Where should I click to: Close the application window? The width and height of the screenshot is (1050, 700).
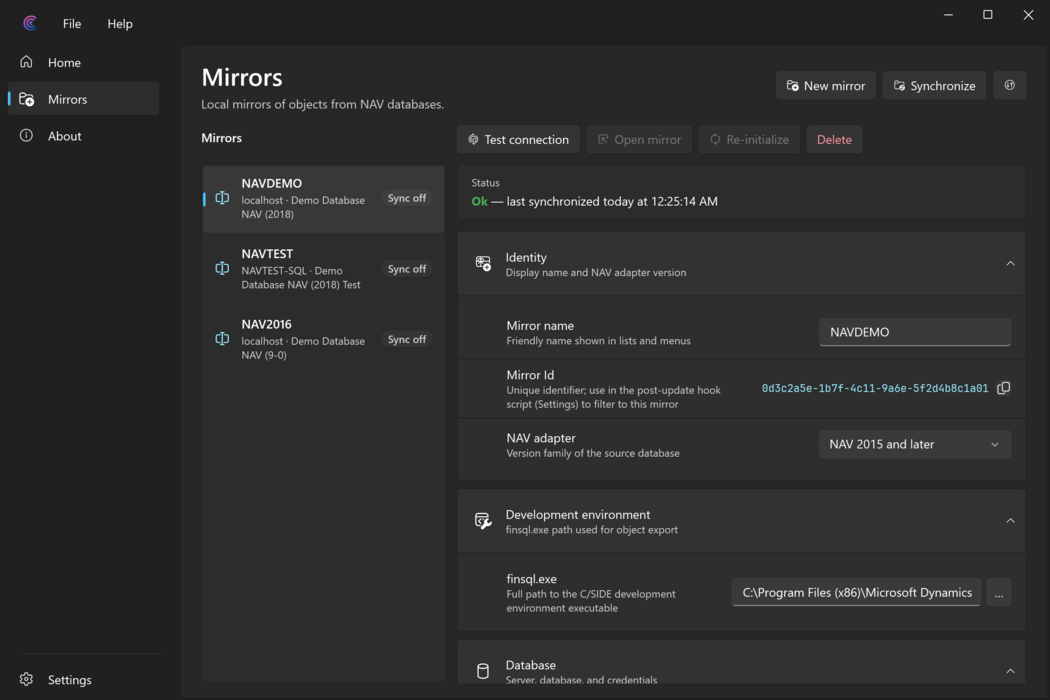click(x=1029, y=15)
